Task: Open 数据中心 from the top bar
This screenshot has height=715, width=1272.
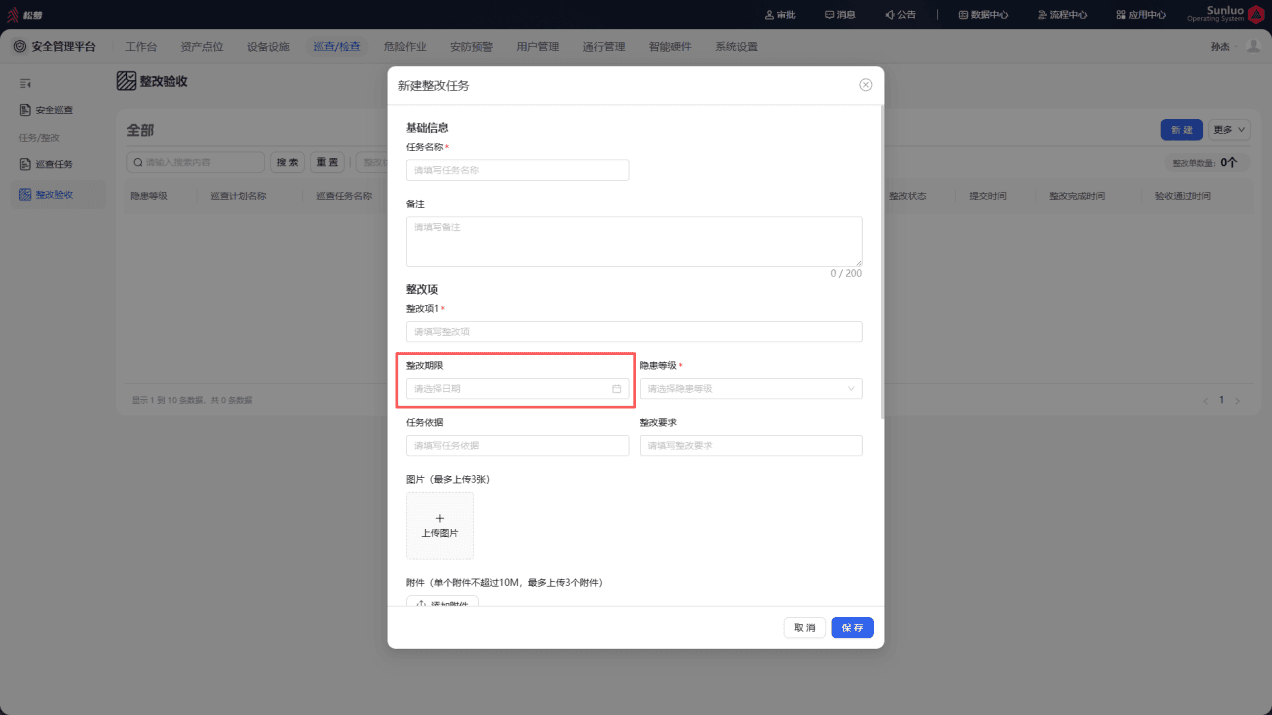Action: 983,15
